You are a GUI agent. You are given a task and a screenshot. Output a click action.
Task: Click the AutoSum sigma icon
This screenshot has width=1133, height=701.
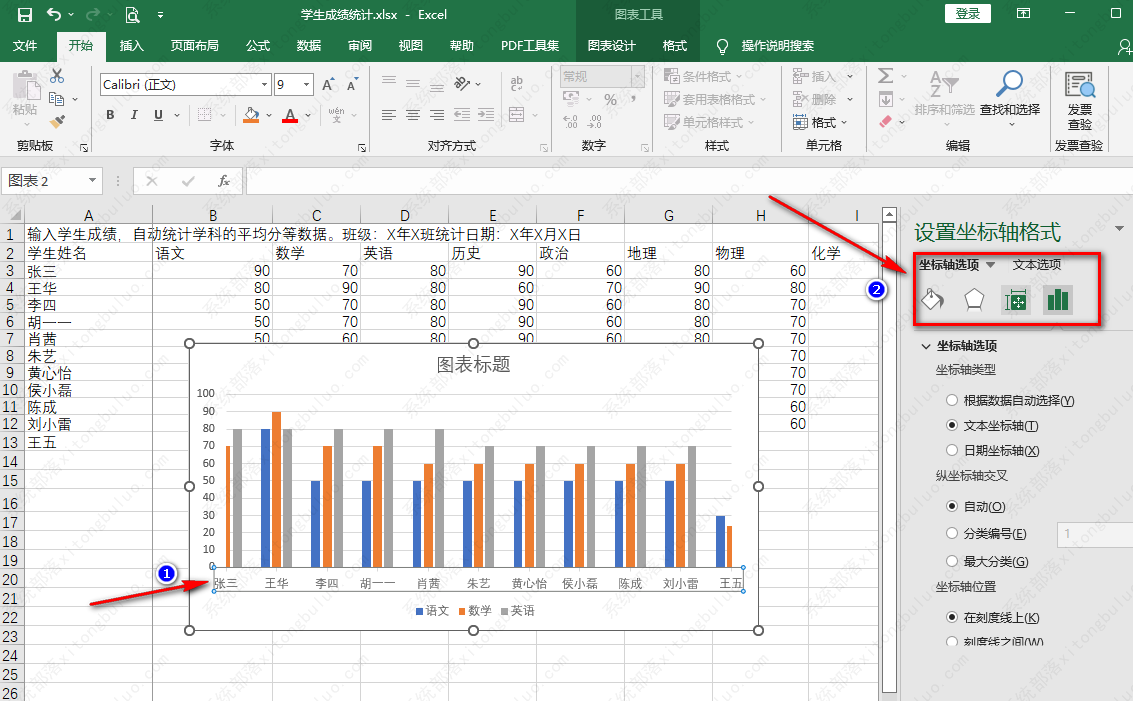coord(885,76)
